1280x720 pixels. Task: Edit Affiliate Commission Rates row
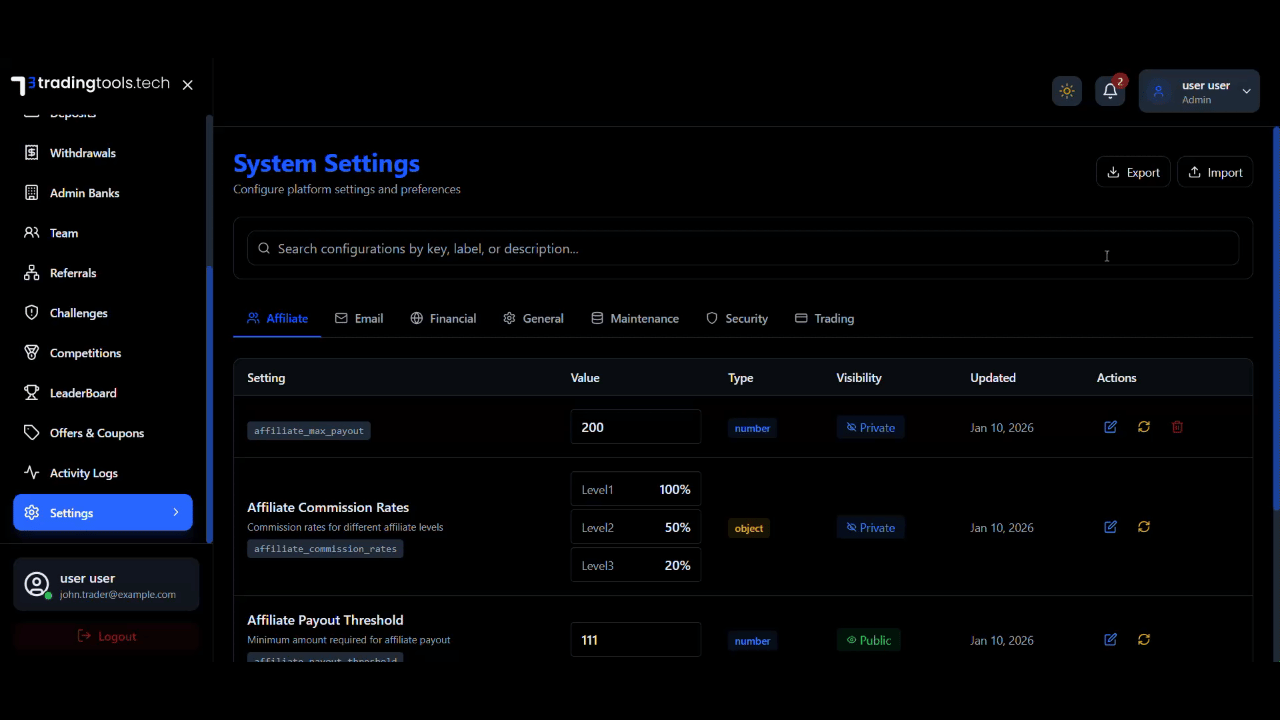pyautogui.click(x=1110, y=527)
